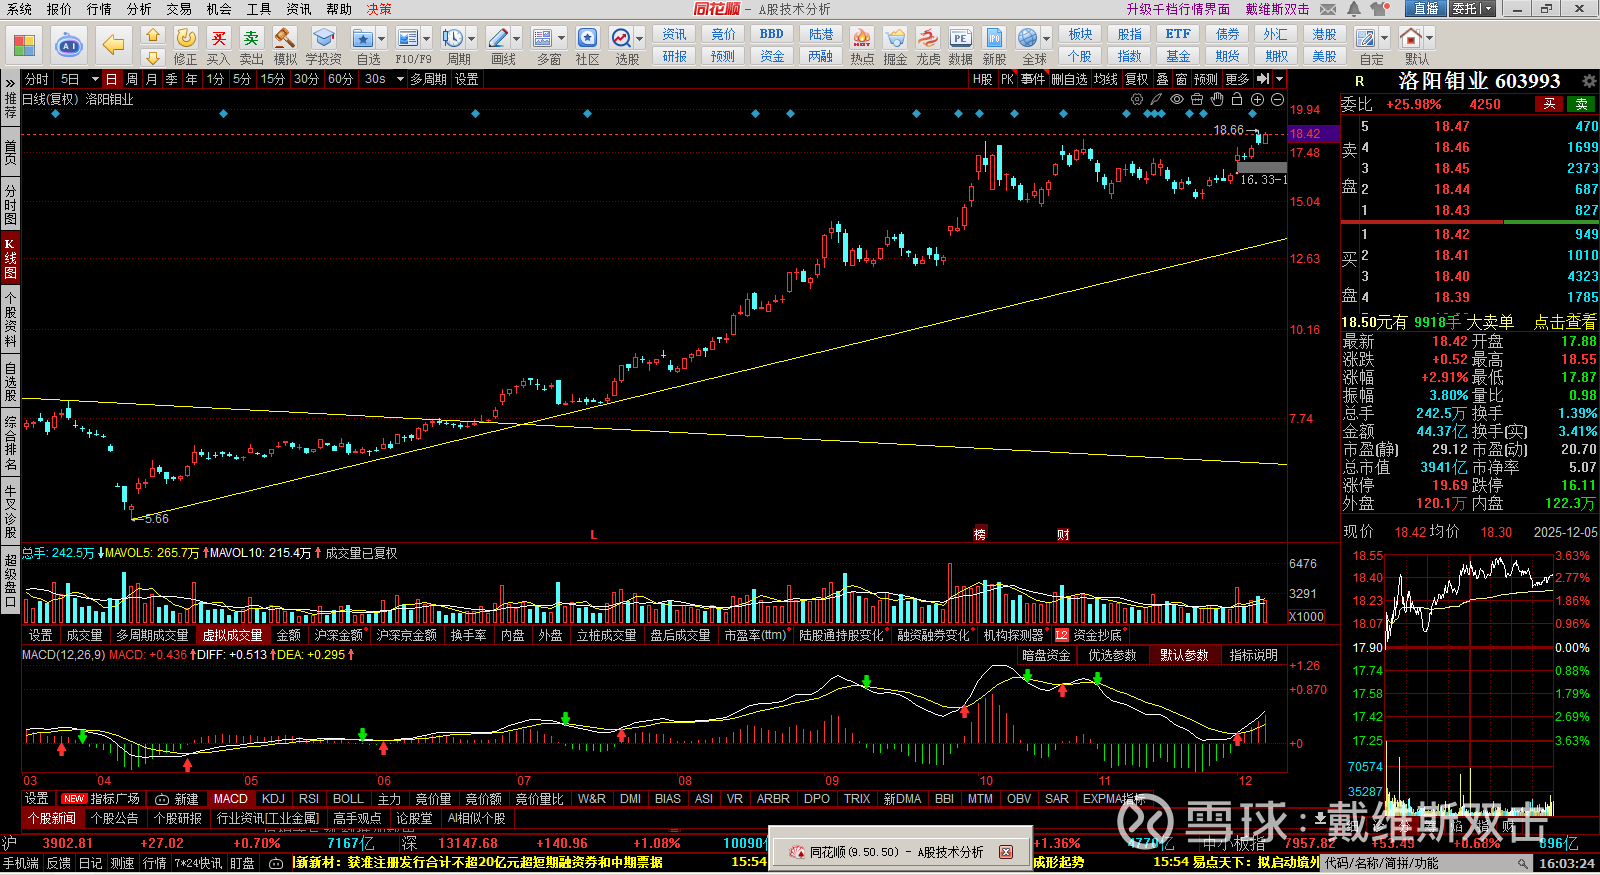This screenshot has width=1600, height=875.
Task: Expand the 全球 dropdown arrow
Action: click(1045, 39)
